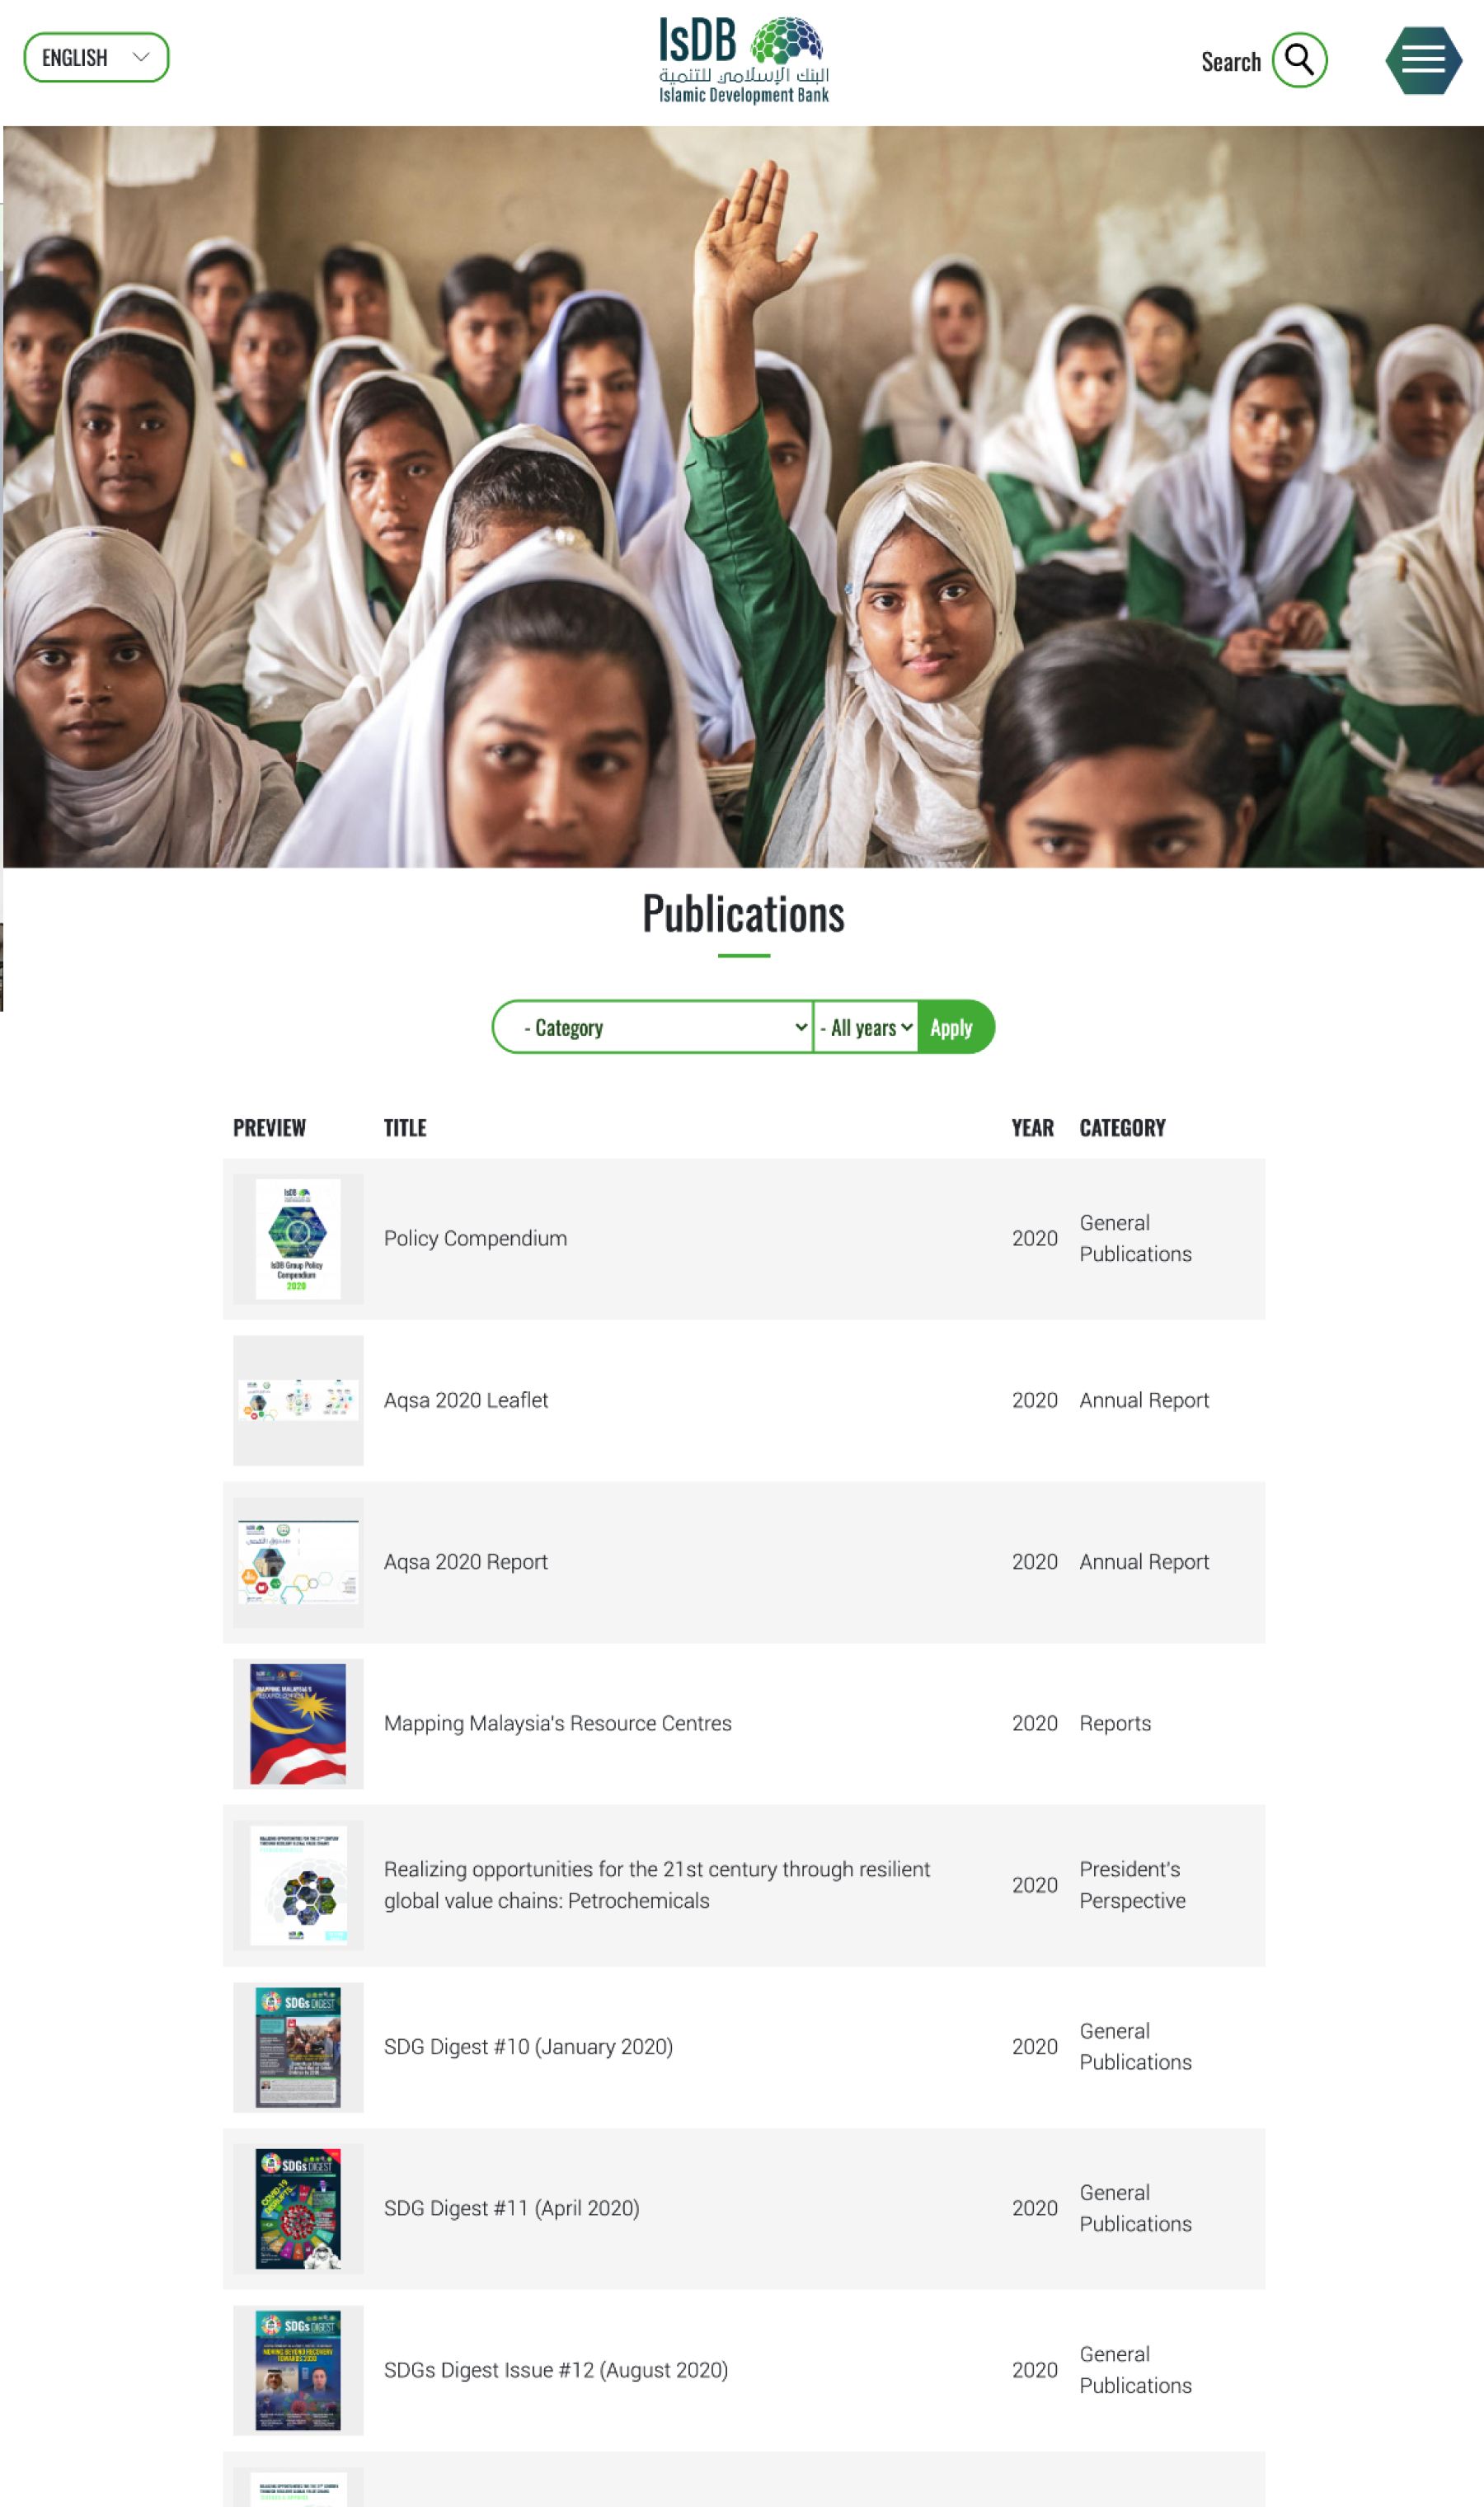
Task: Open the Petrochemicals value chains publication
Action: pyautogui.click(x=657, y=1885)
